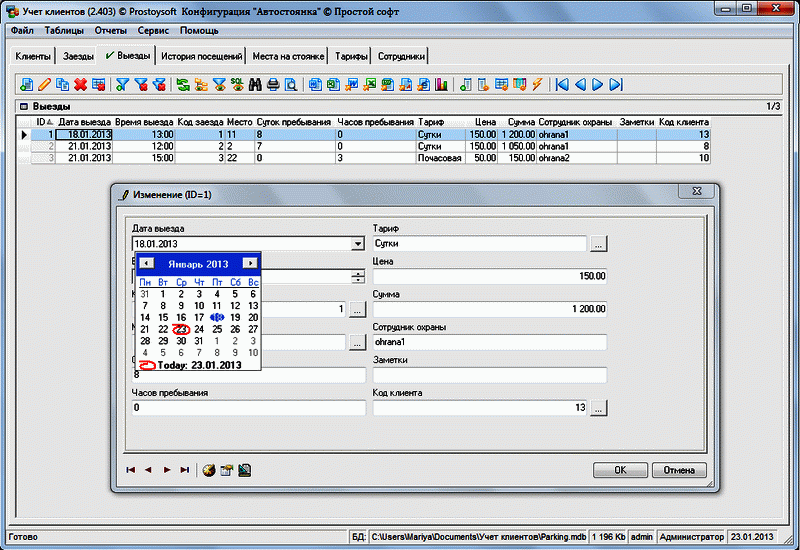Click the first export to Word icon

coord(315,85)
